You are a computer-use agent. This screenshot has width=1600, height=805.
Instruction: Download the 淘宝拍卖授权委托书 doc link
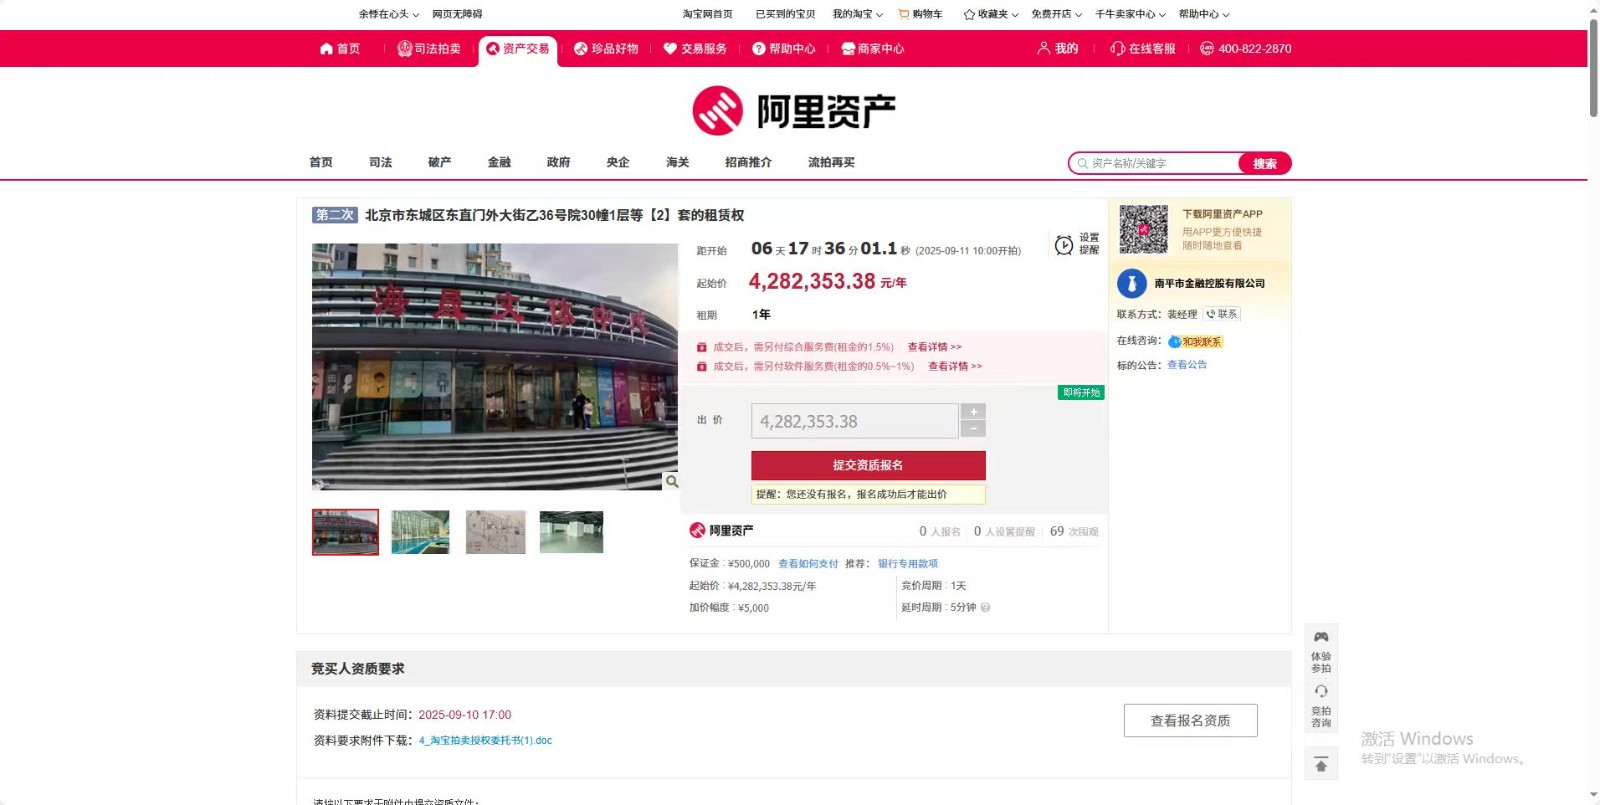pyautogui.click(x=485, y=741)
